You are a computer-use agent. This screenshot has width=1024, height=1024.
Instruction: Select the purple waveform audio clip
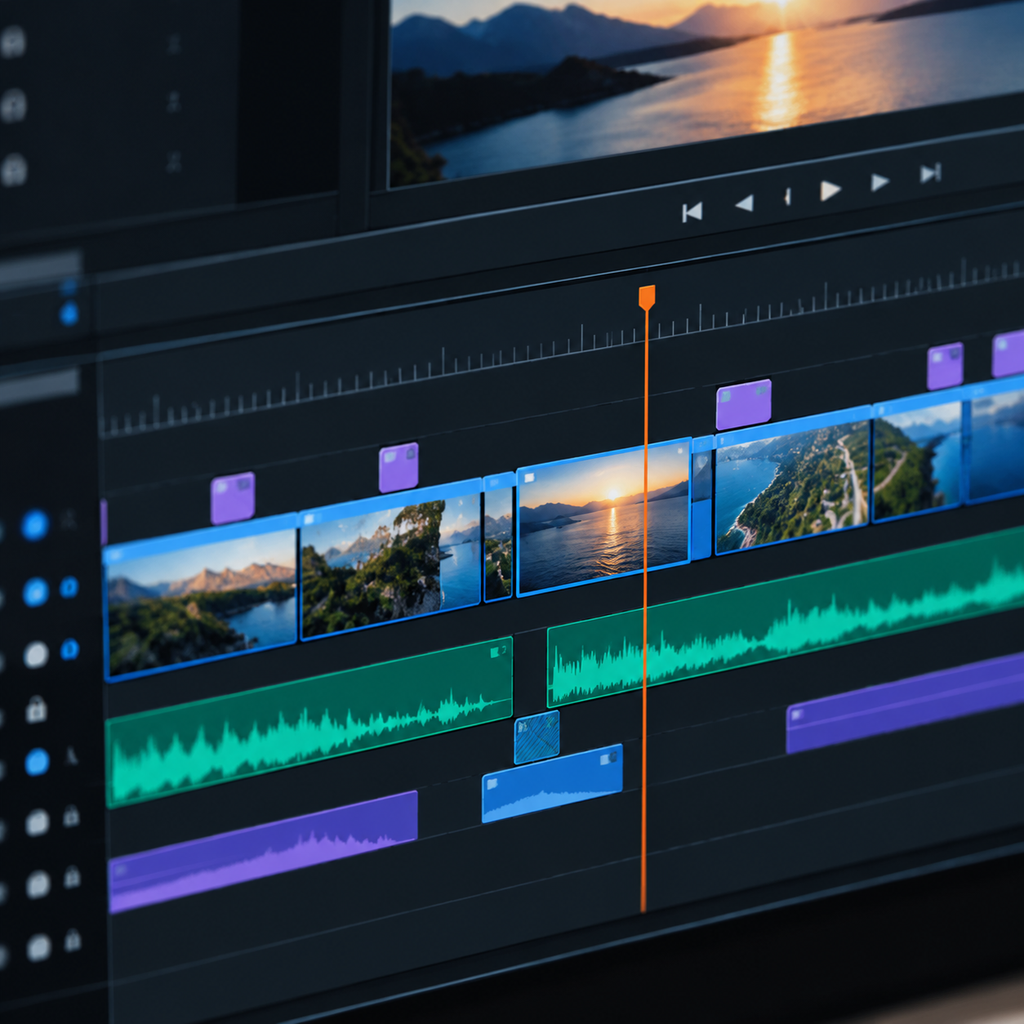pos(263,851)
